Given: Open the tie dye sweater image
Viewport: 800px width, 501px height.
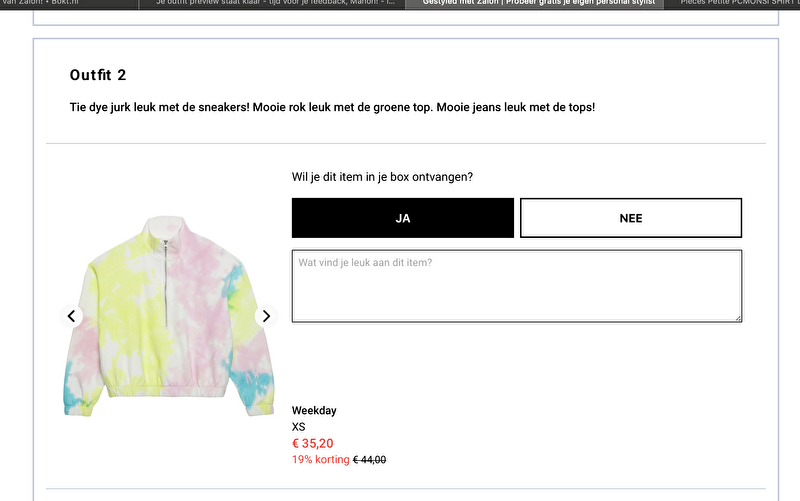Looking at the screenshot, I should (x=169, y=316).
